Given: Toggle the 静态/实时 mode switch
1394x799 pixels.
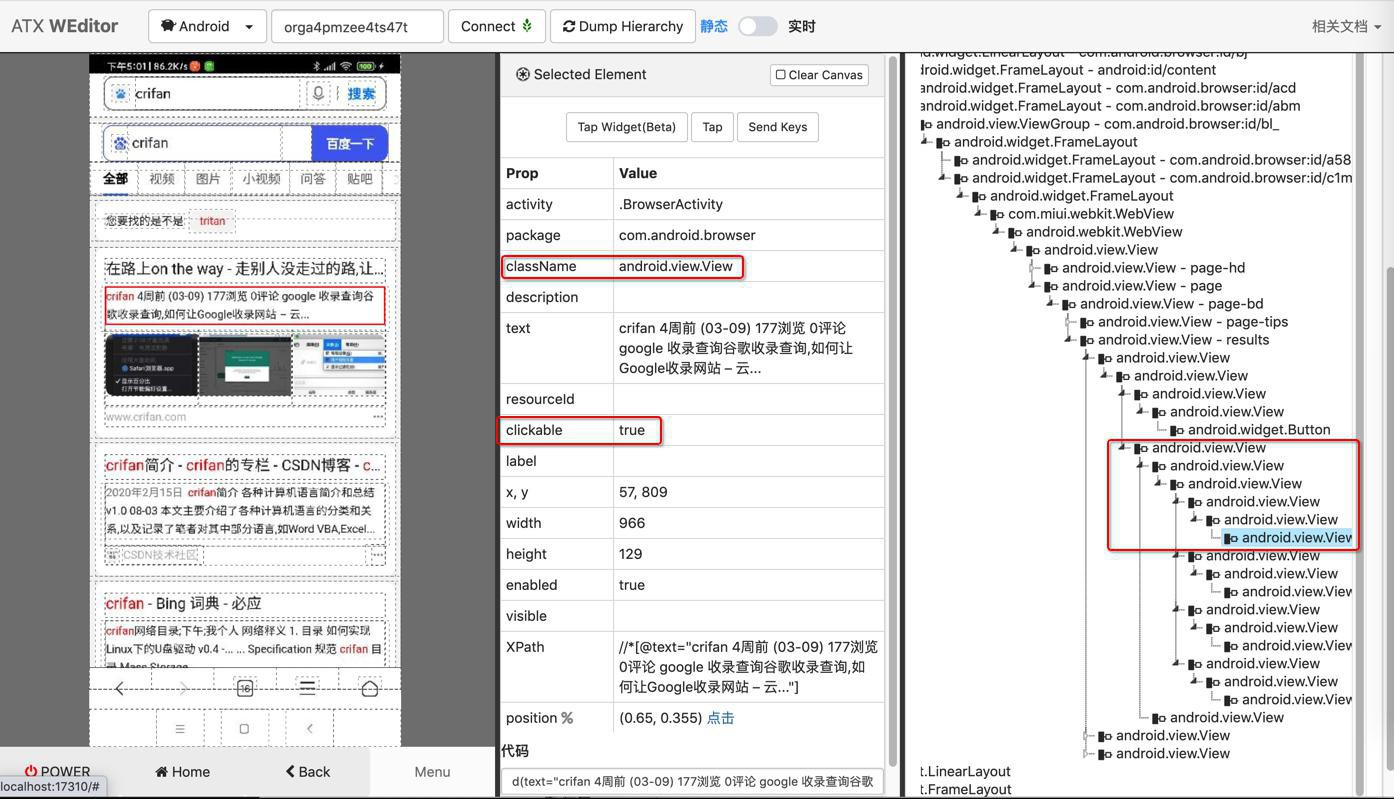Looking at the screenshot, I should [757, 26].
